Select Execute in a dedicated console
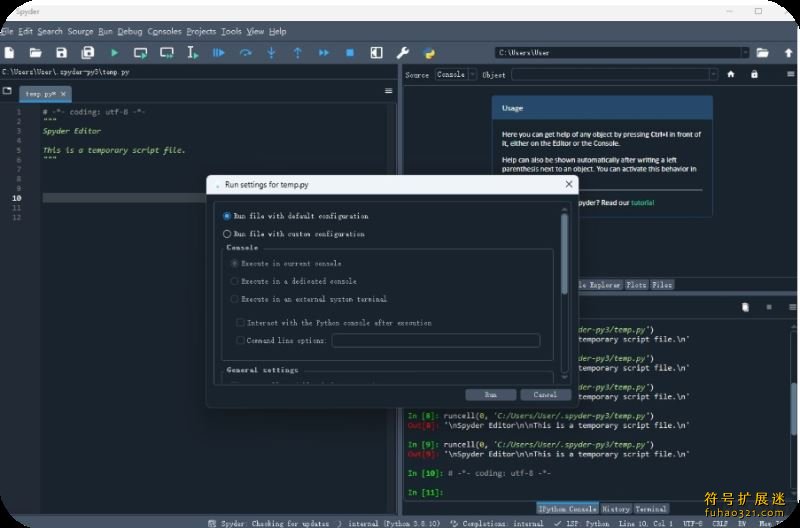800x528 pixels. point(294,282)
